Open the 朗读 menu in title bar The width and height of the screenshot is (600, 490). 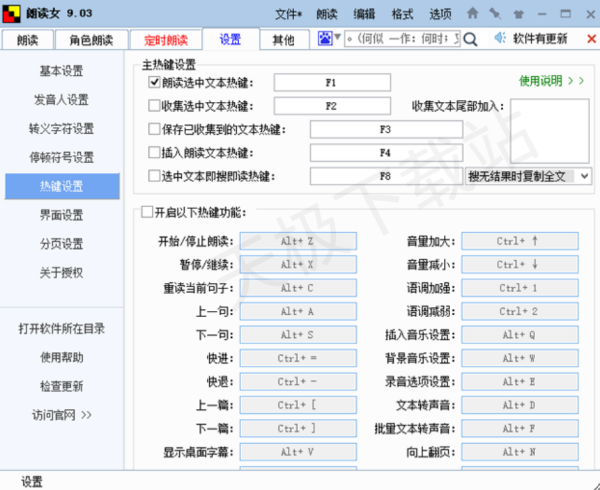pos(327,14)
